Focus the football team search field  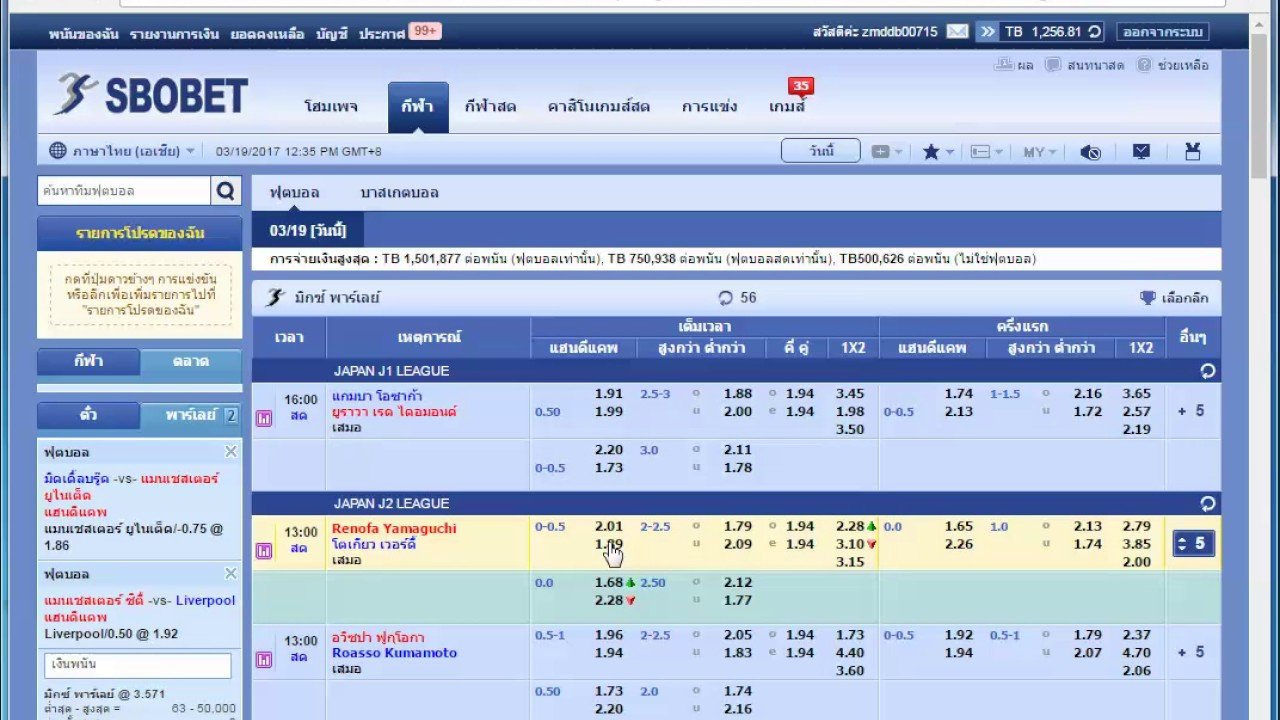[124, 191]
